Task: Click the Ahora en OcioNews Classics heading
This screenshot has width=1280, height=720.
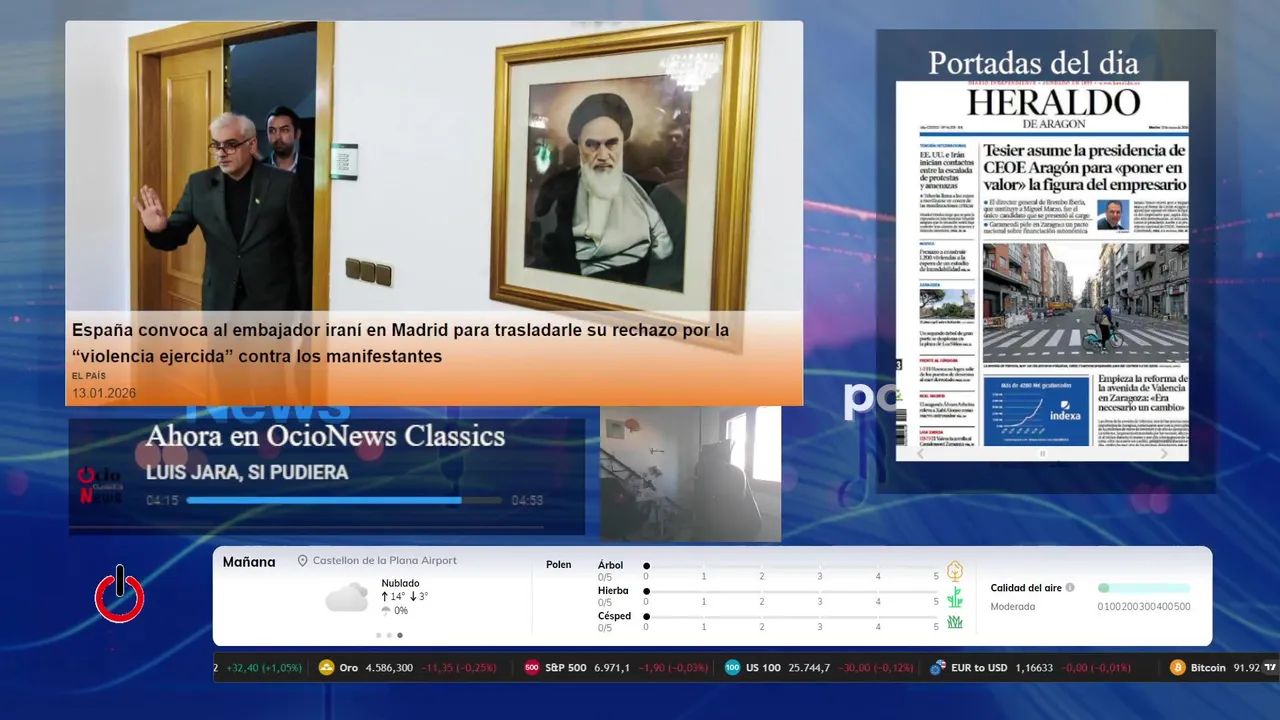Action: [x=325, y=436]
